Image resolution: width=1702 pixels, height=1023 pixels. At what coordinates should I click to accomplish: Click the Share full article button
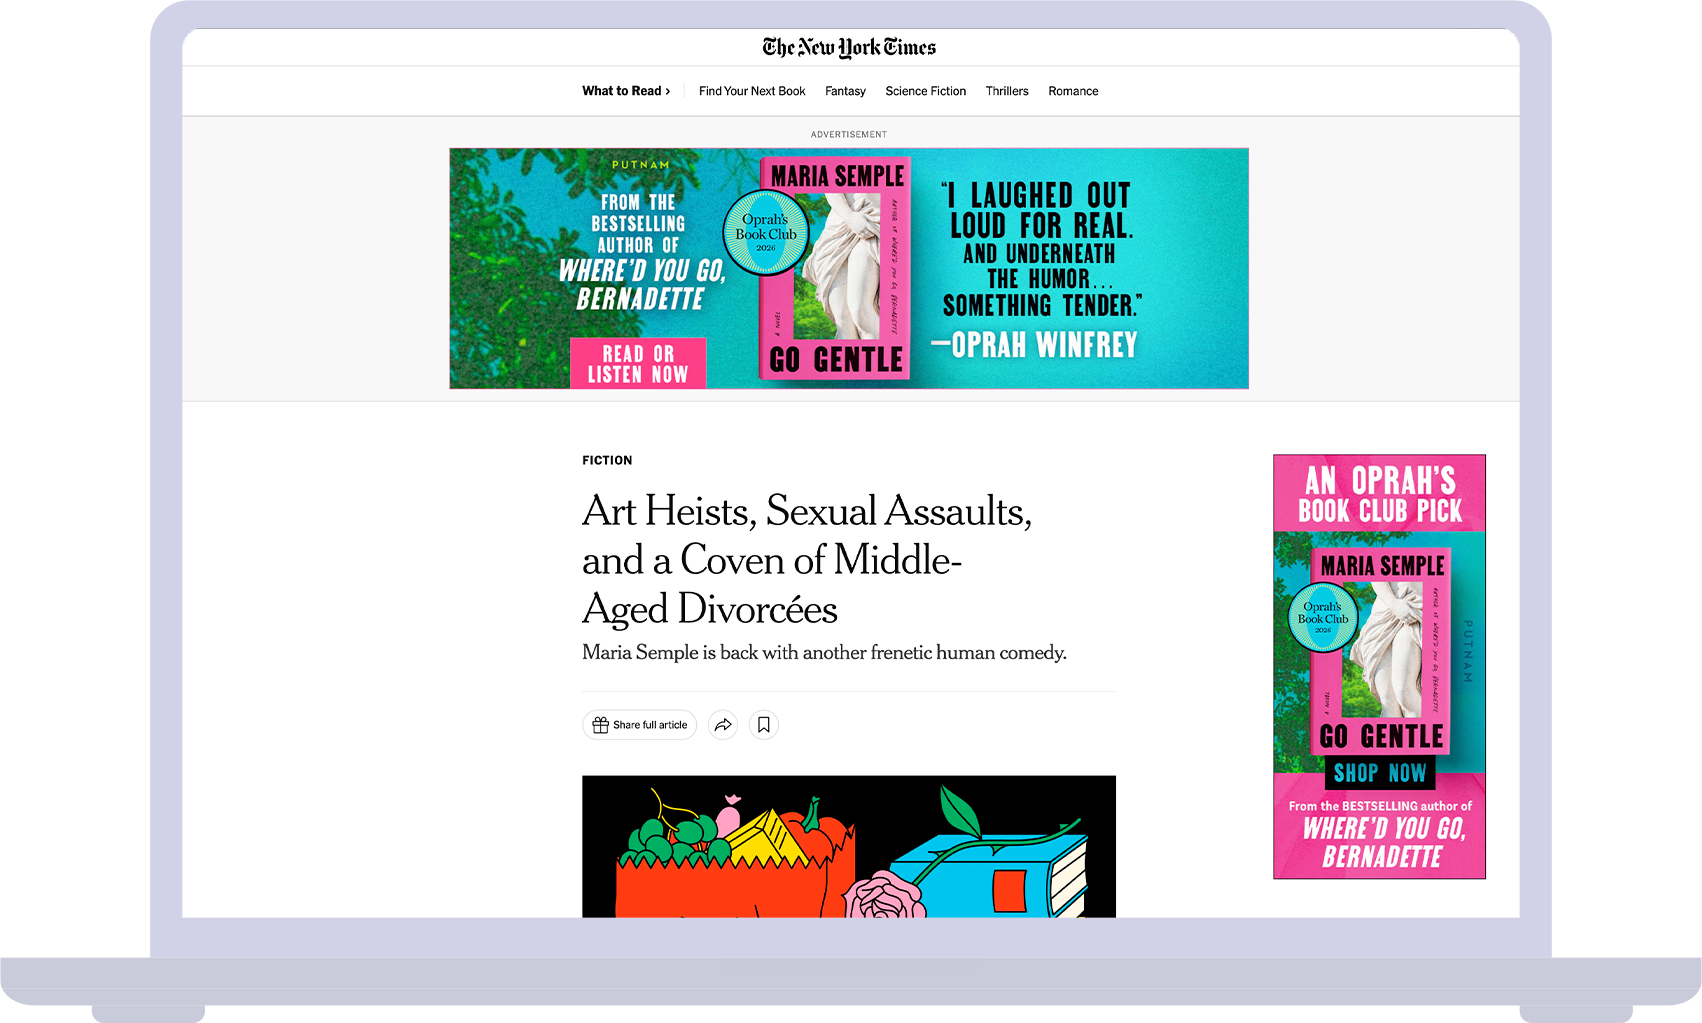click(x=639, y=725)
